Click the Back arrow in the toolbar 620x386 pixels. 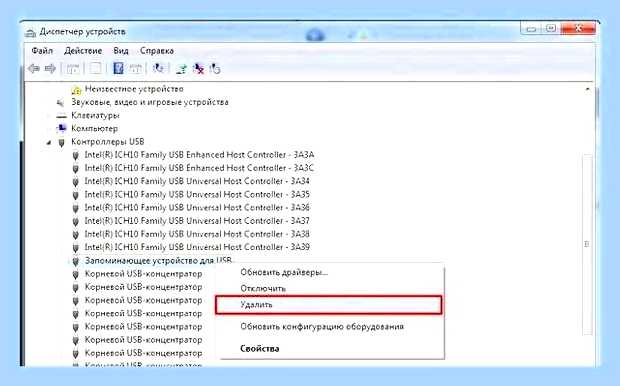(x=34, y=69)
